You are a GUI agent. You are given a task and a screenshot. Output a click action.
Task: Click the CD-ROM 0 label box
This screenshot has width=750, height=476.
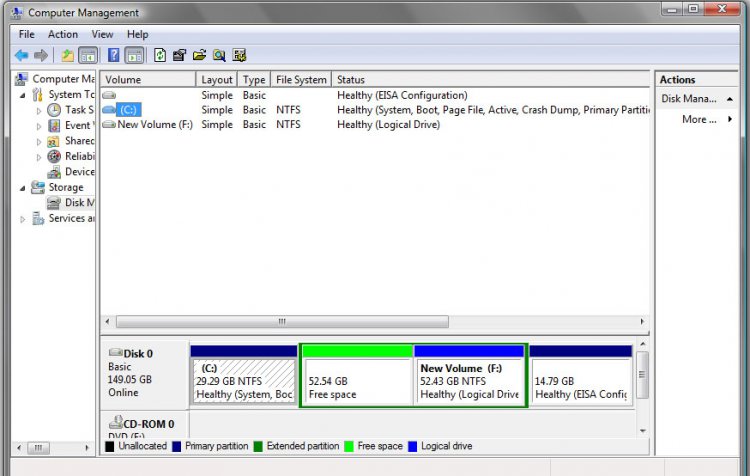coord(144,424)
